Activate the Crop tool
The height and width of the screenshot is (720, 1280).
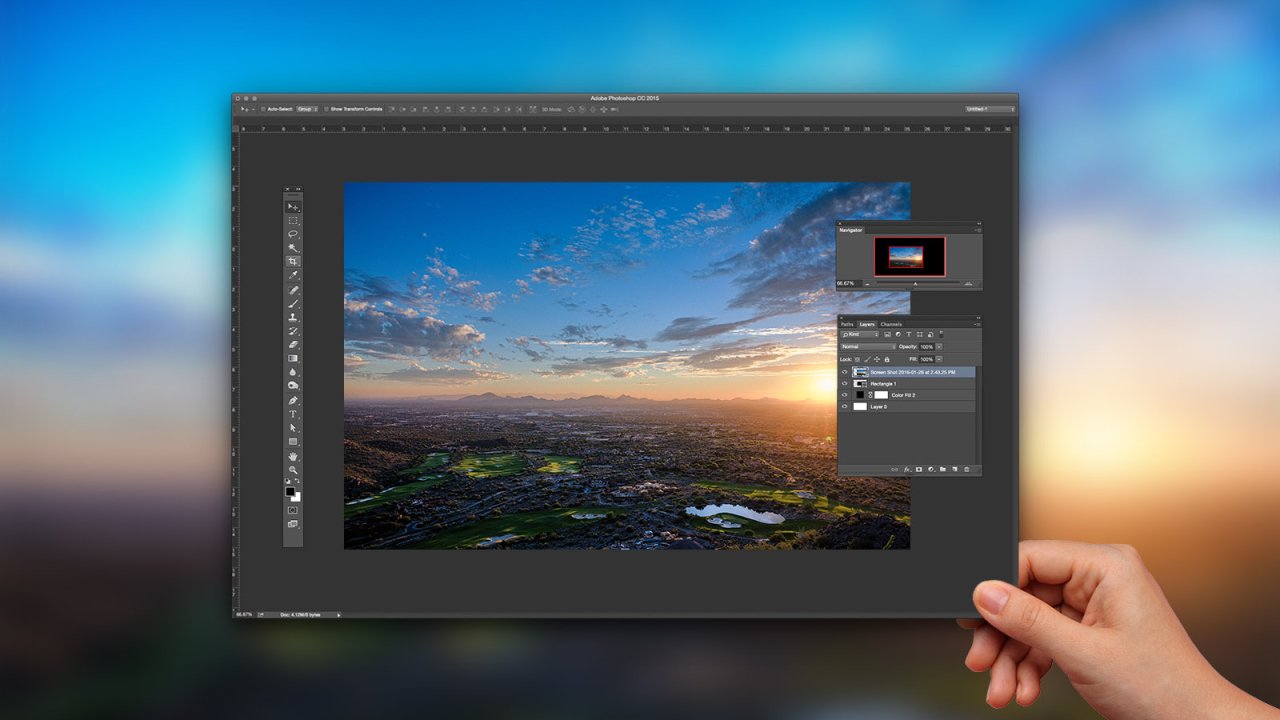pyautogui.click(x=292, y=259)
